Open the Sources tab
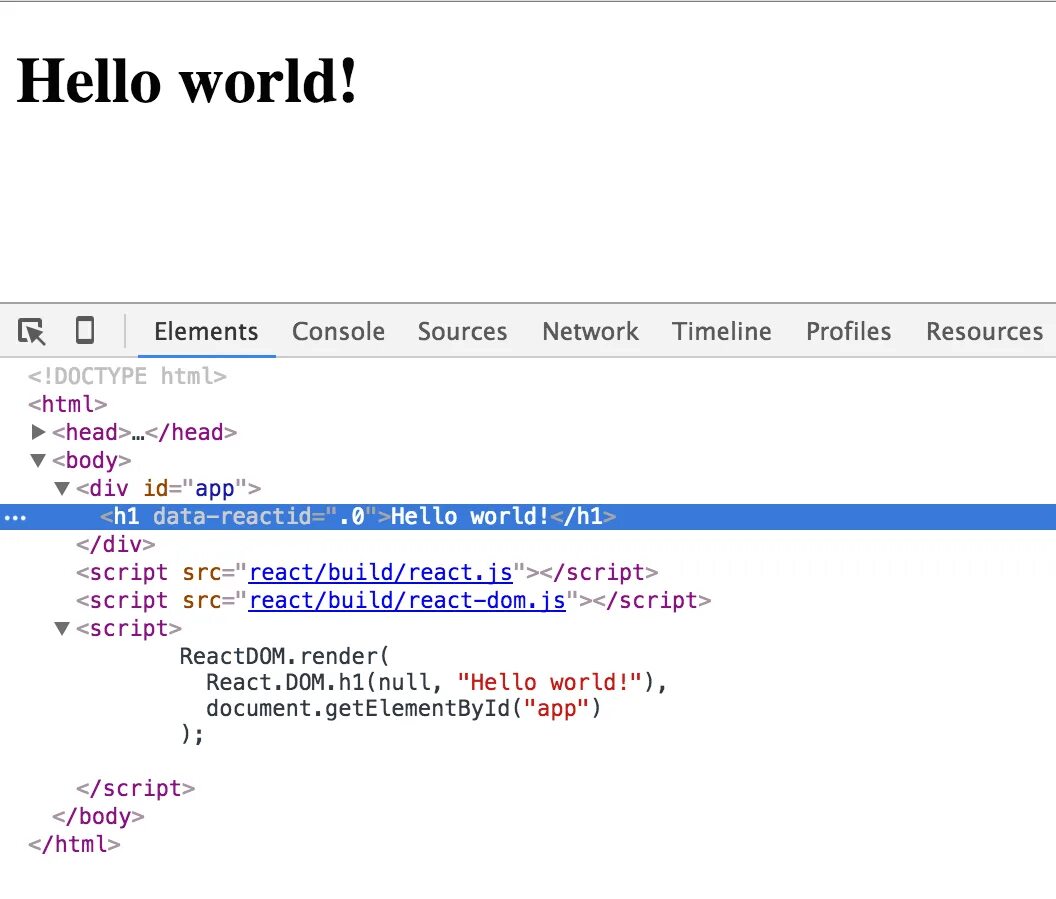Image resolution: width=1056 pixels, height=899 pixels. [462, 331]
